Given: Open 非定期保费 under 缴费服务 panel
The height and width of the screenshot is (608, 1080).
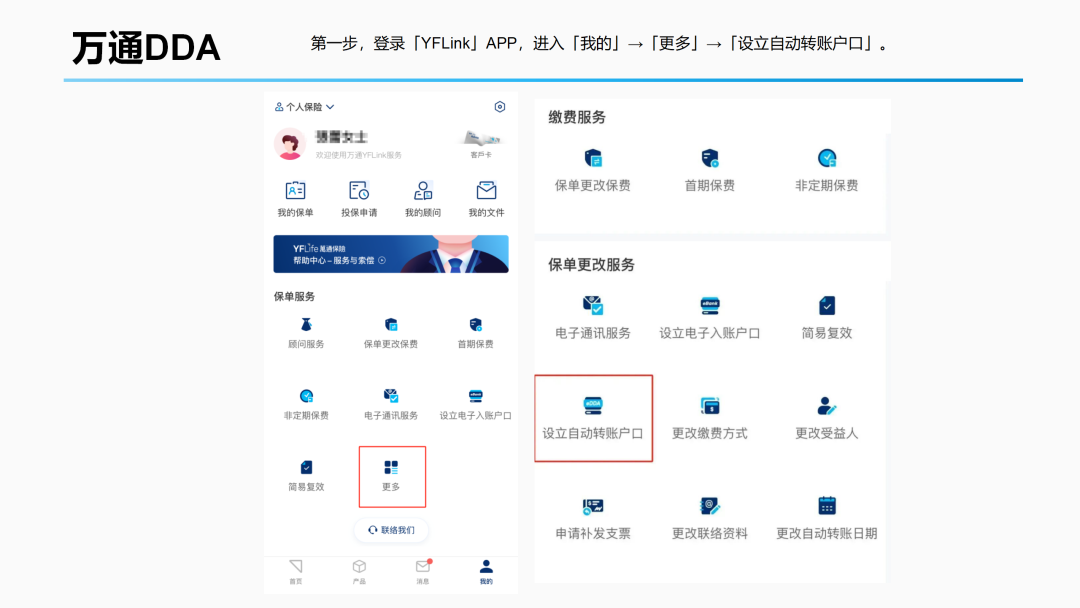Looking at the screenshot, I should click(827, 170).
